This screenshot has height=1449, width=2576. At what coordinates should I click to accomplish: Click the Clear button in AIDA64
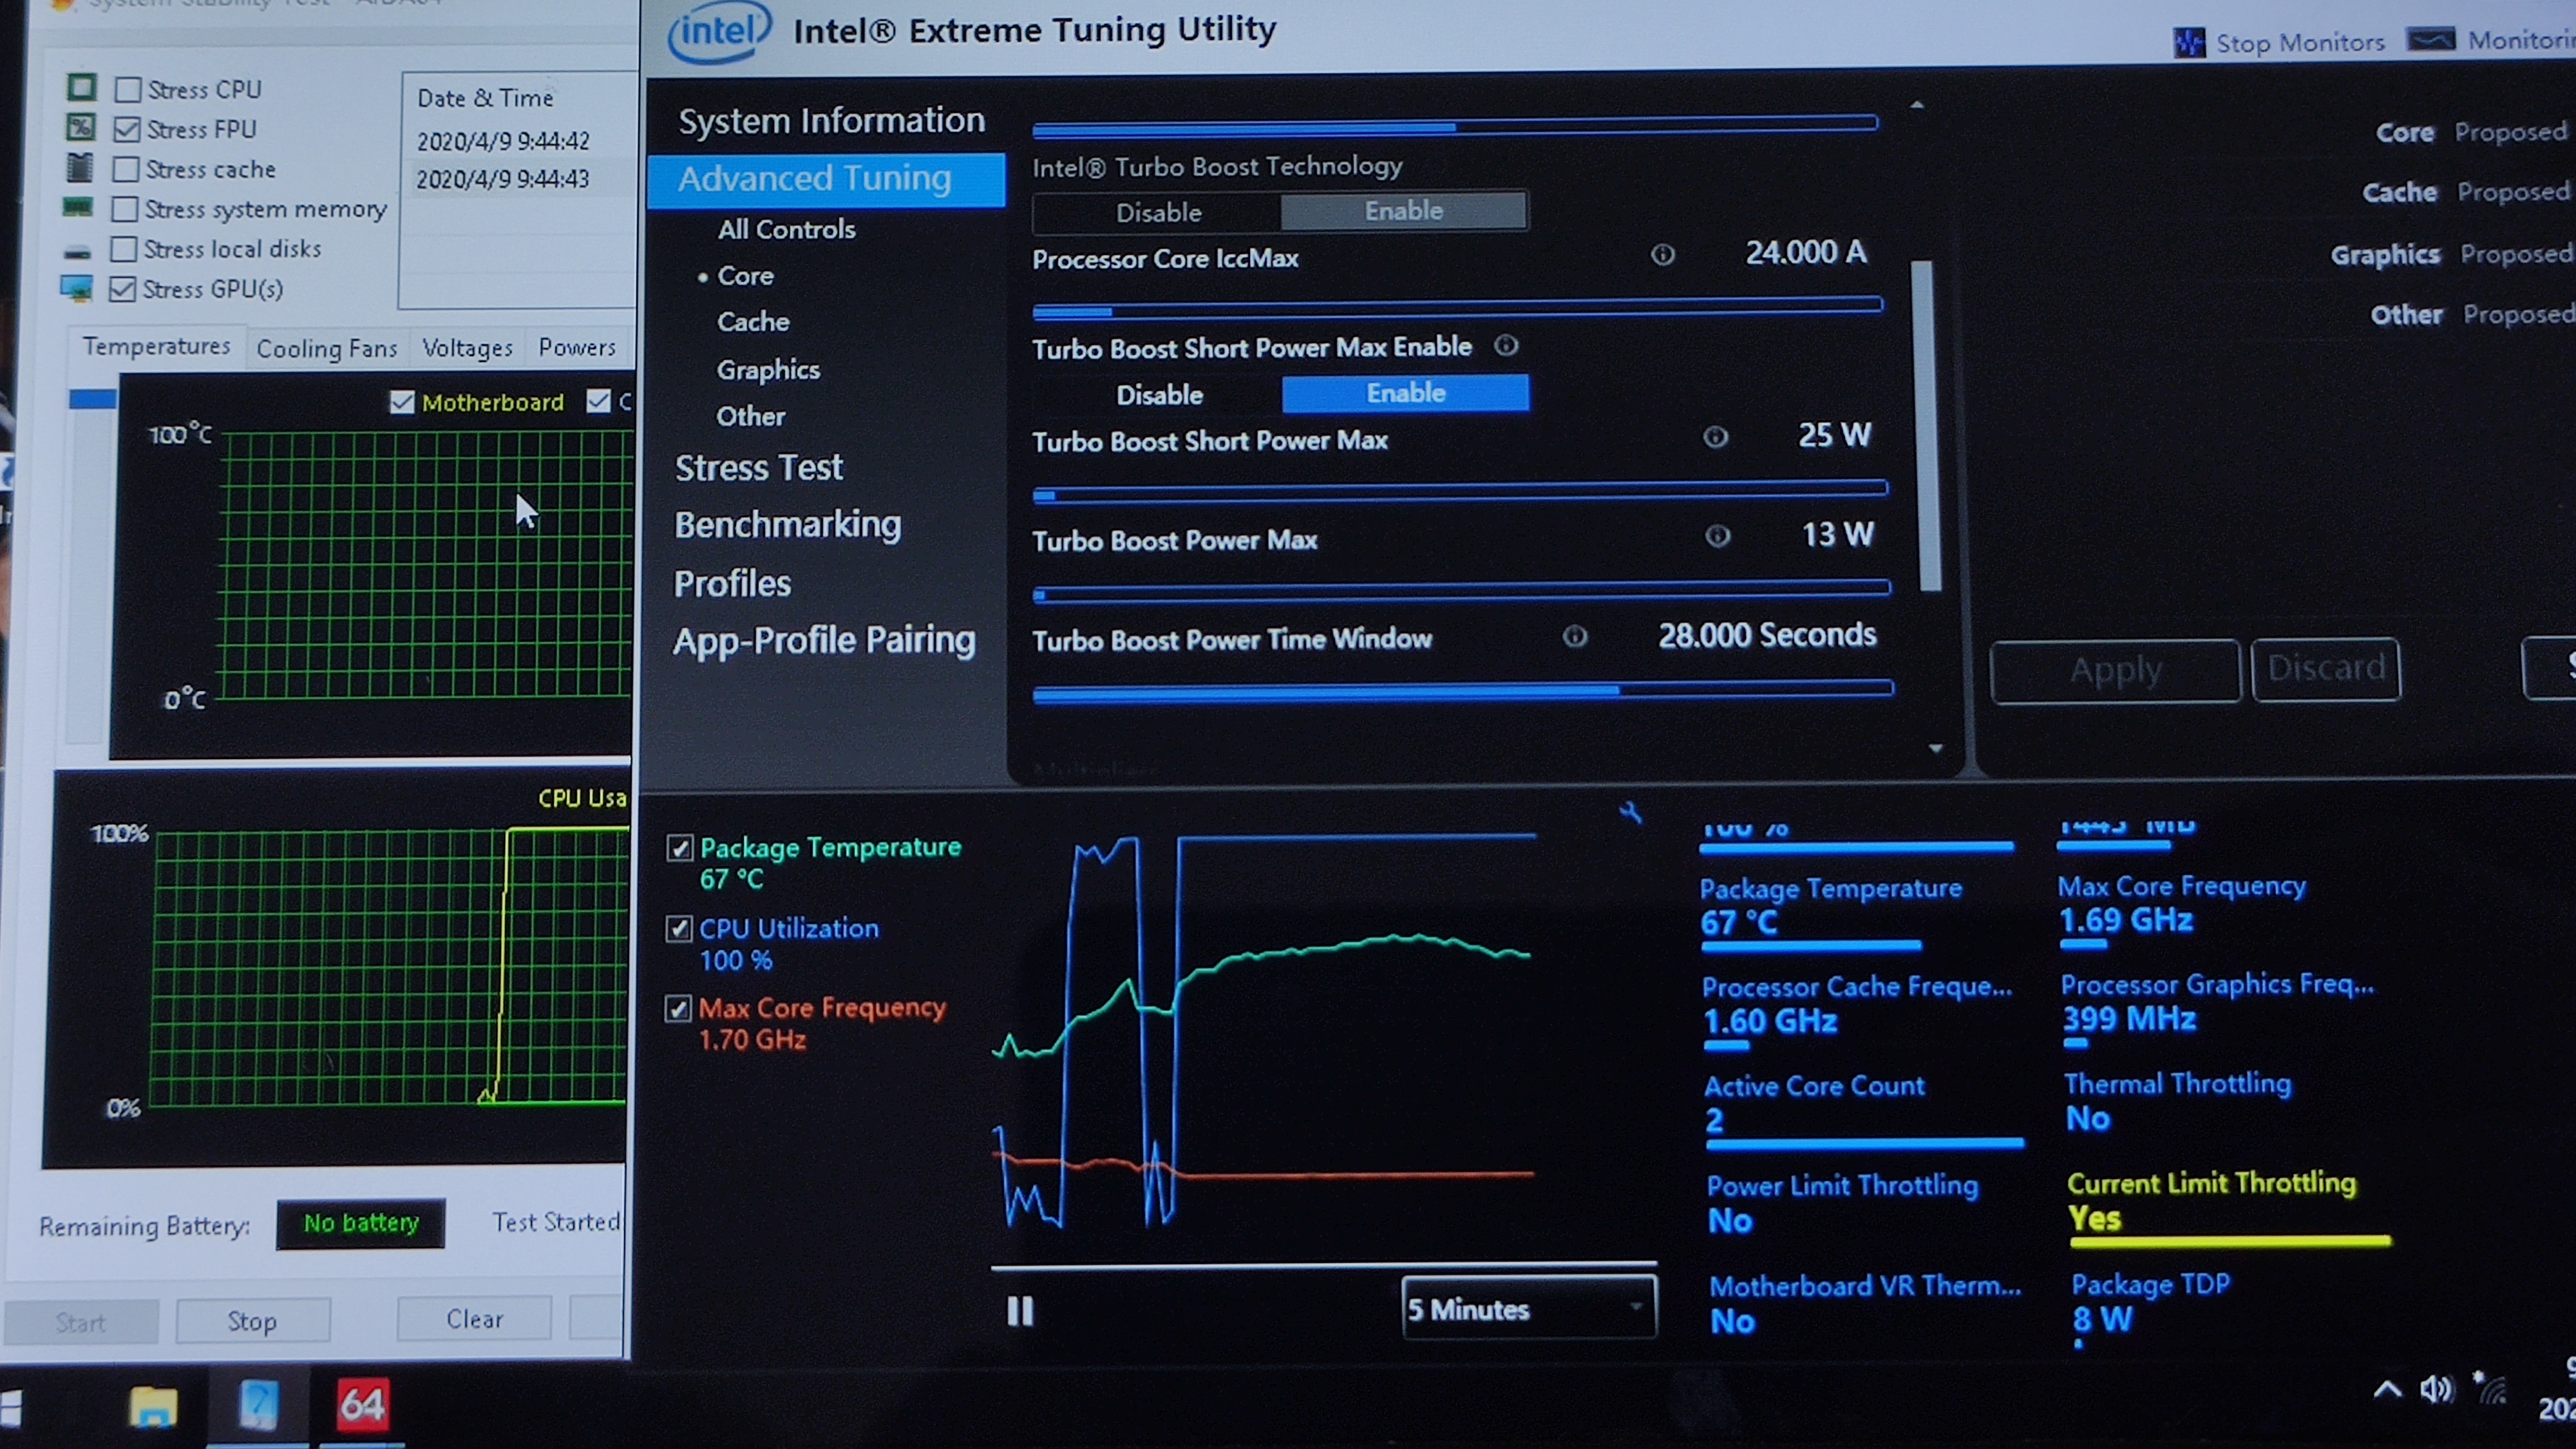[x=474, y=1319]
